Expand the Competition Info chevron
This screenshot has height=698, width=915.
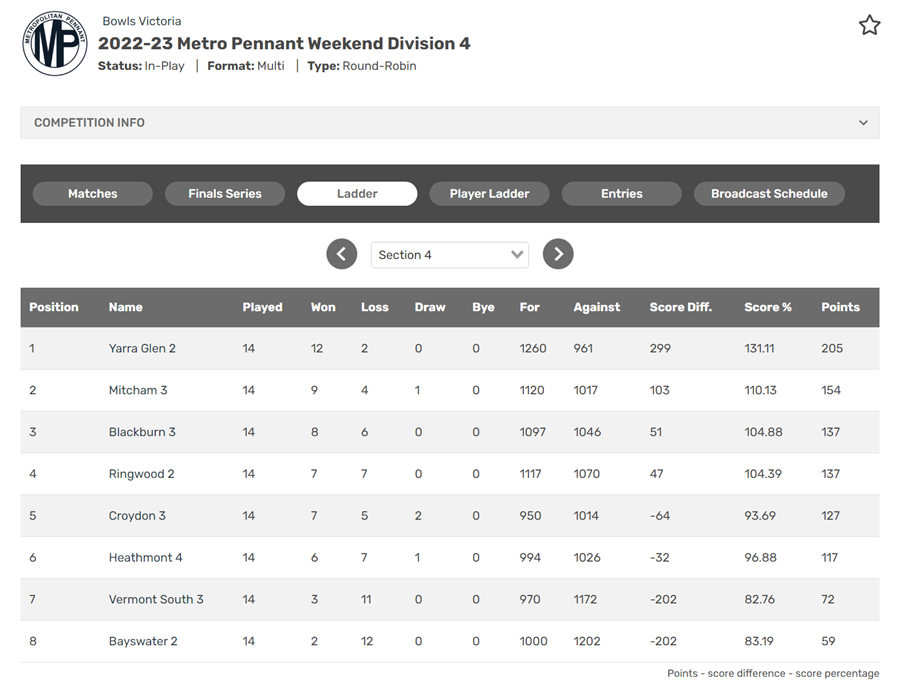(x=863, y=123)
